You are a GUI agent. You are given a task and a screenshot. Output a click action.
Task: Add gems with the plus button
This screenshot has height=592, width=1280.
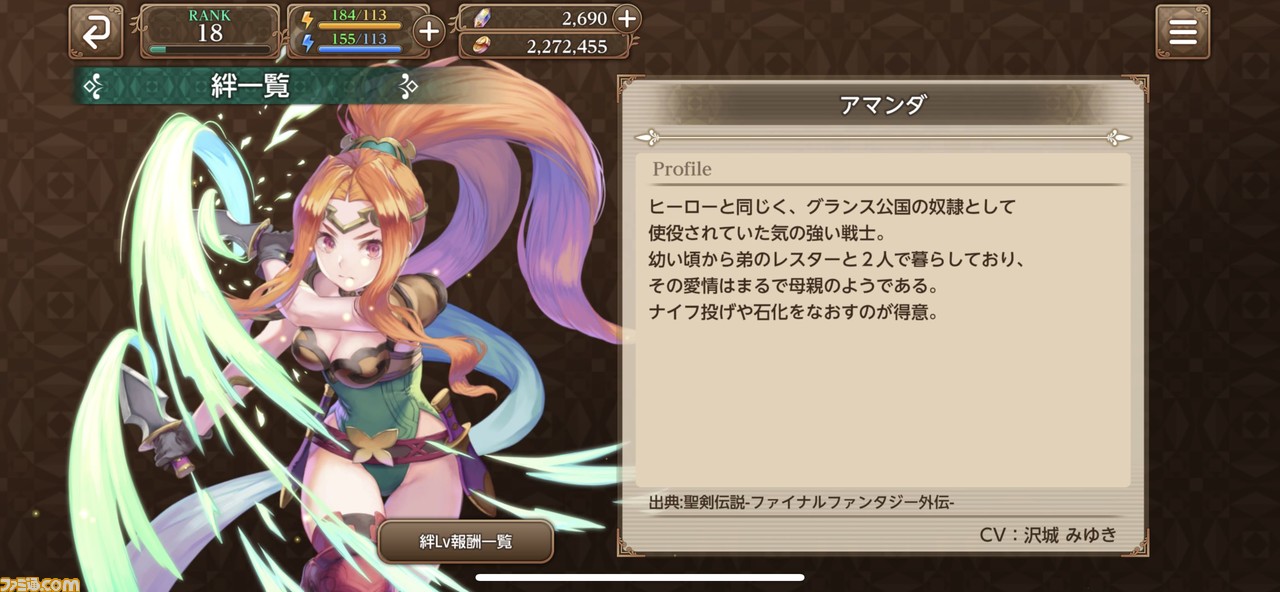[x=626, y=18]
